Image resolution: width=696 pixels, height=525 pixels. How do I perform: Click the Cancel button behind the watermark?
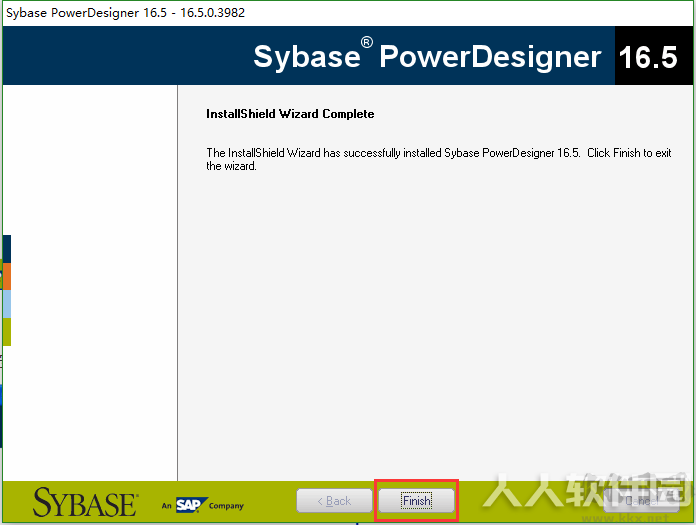click(641, 501)
